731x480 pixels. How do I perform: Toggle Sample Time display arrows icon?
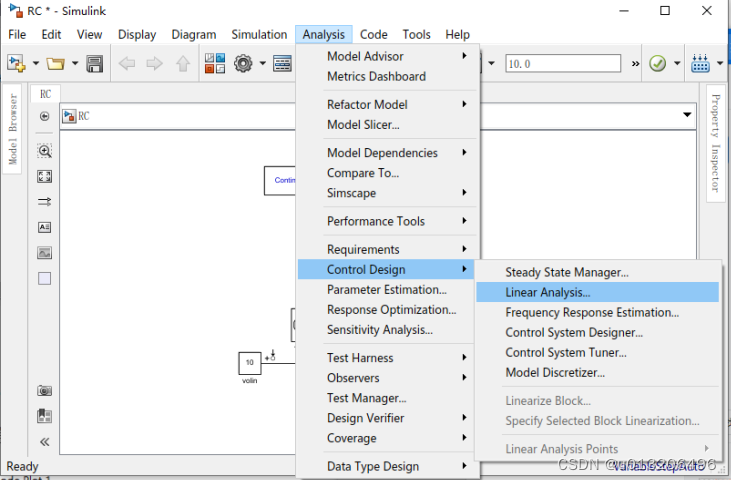(x=44, y=202)
